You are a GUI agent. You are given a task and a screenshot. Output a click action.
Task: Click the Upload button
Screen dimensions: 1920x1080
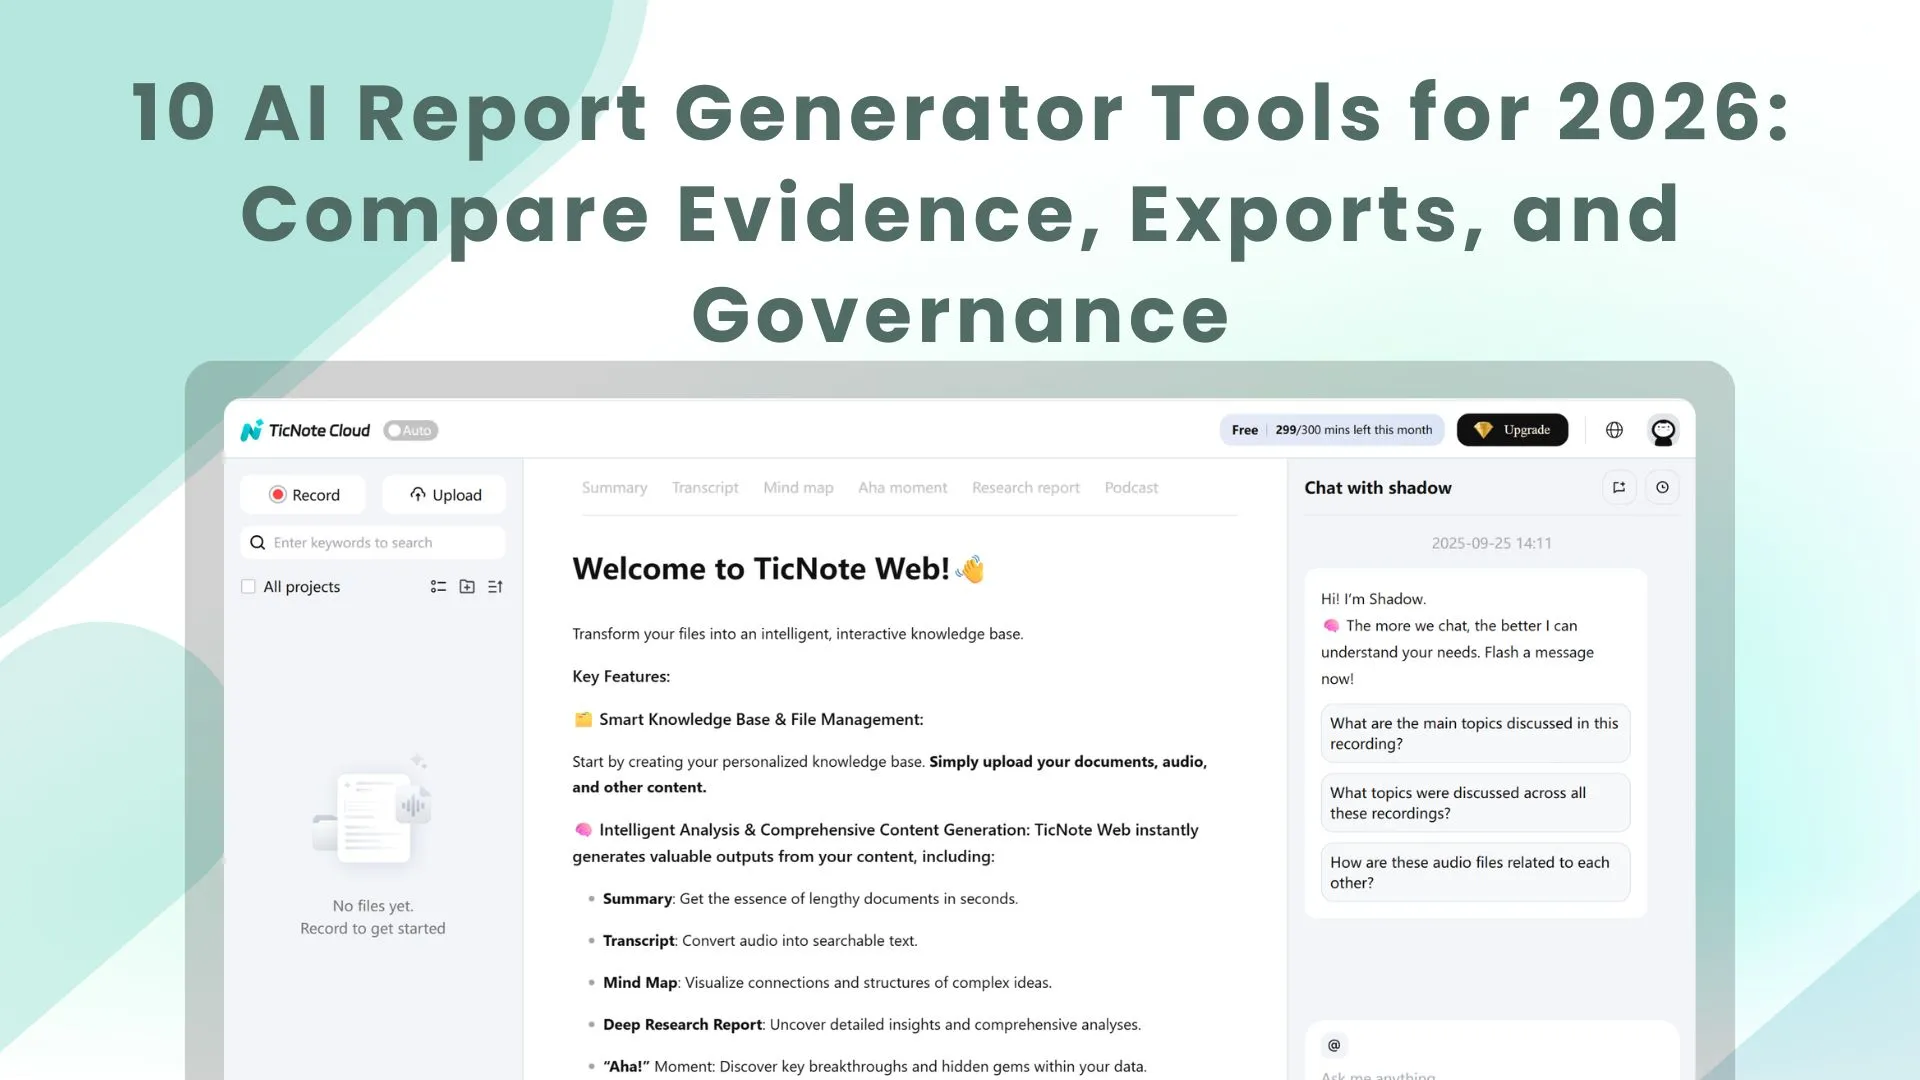[x=444, y=495]
